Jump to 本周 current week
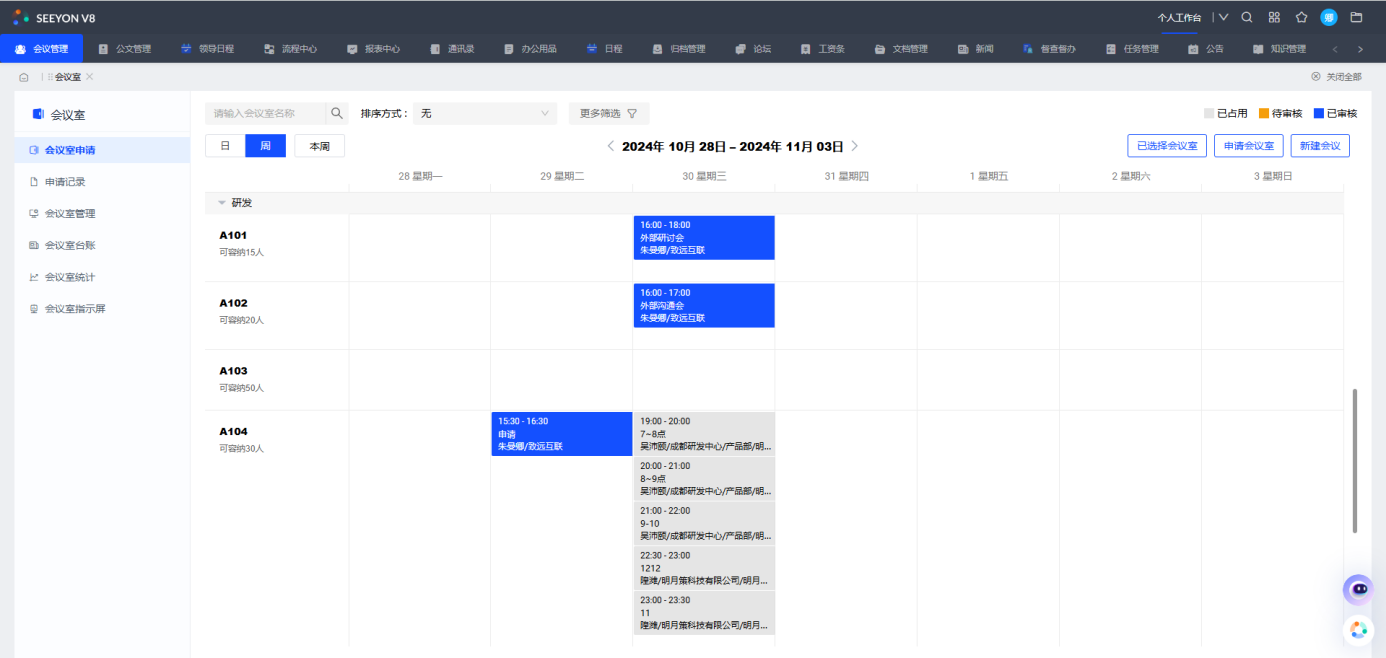Viewport: 1386px width, 658px height. pos(319,146)
